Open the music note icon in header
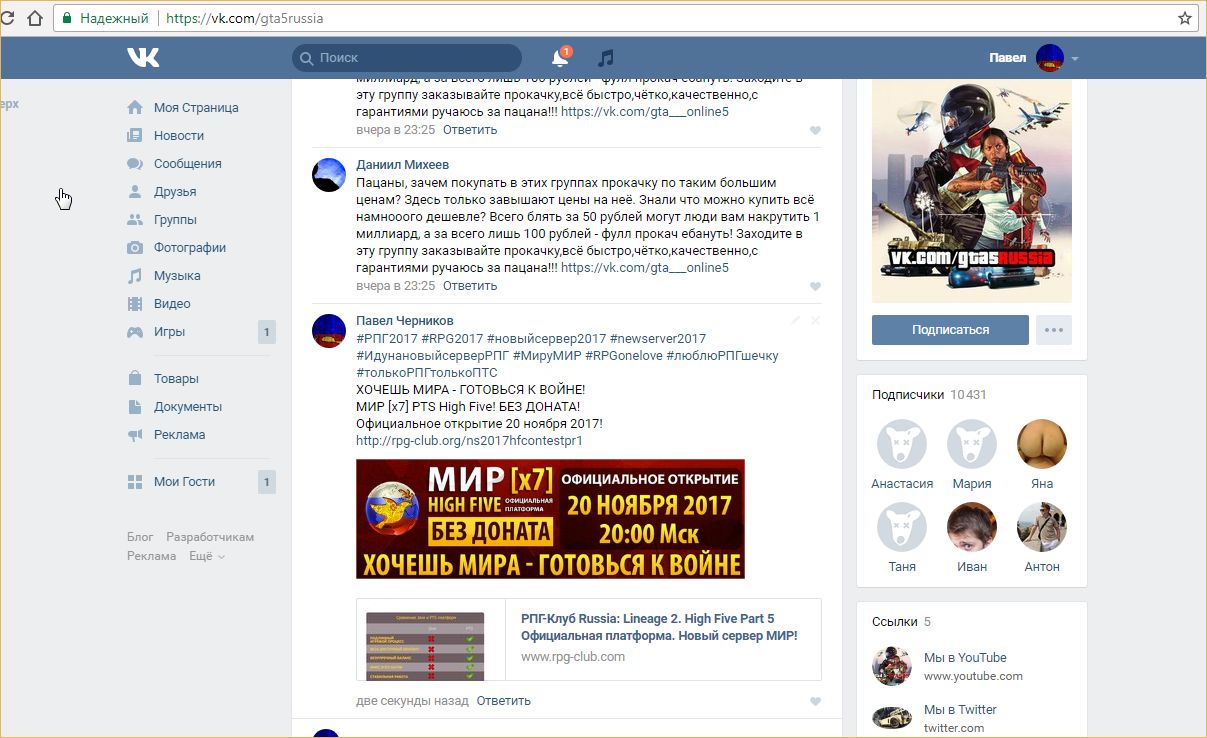 pyautogui.click(x=606, y=58)
